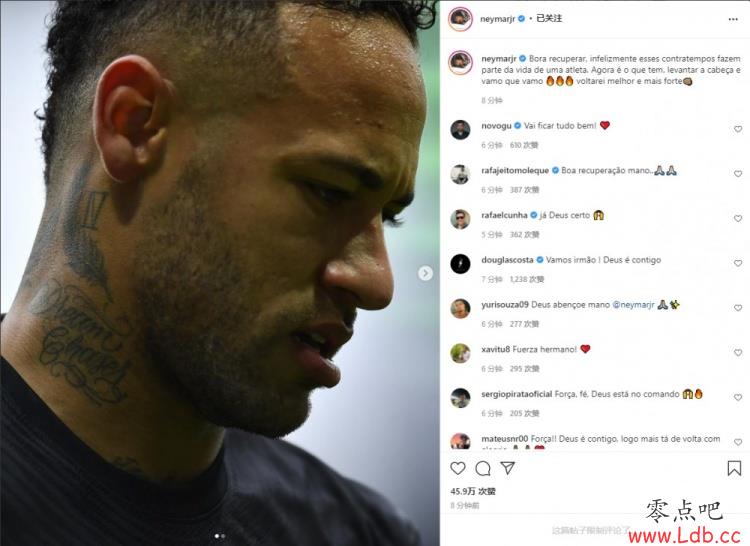Open the @neymarjr mention in yurisouza09's comment
The image size is (750, 546).
633,305
